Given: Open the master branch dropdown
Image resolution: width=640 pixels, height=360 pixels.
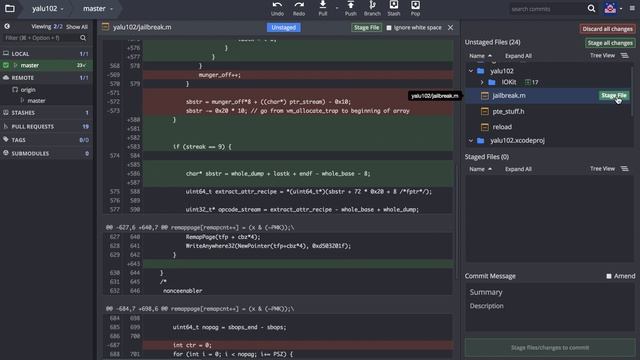Looking at the screenshot, I should 98,9.
